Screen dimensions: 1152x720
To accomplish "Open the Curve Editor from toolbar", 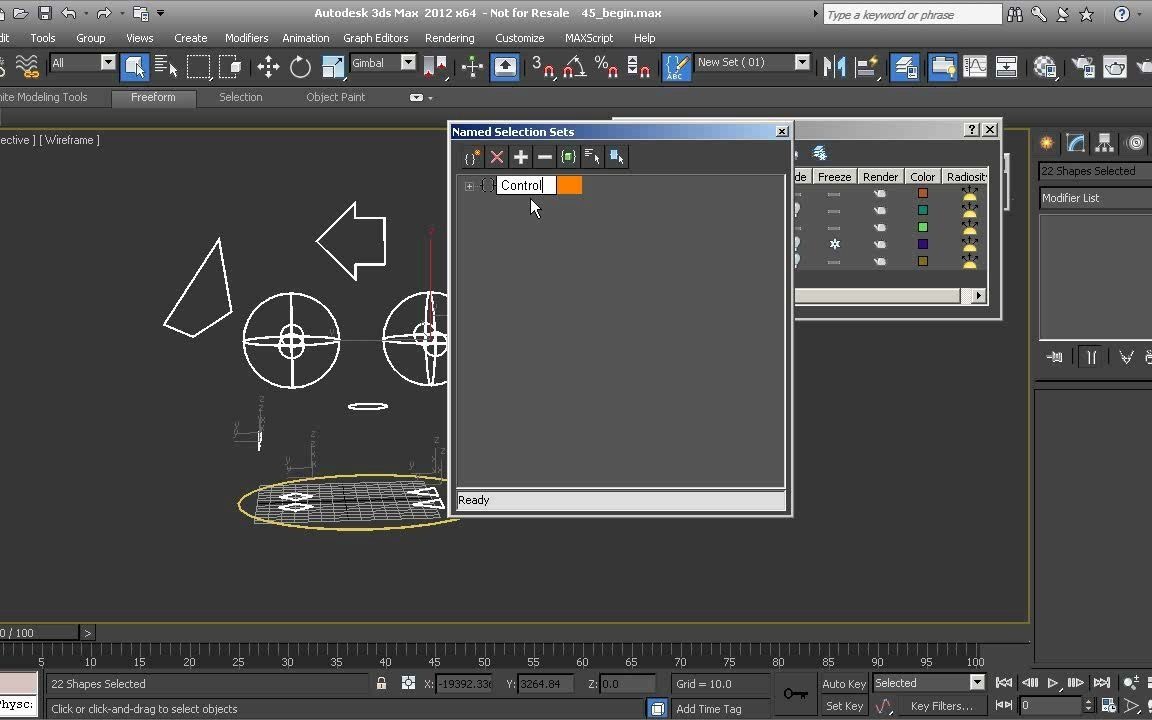I will point(974,67).
